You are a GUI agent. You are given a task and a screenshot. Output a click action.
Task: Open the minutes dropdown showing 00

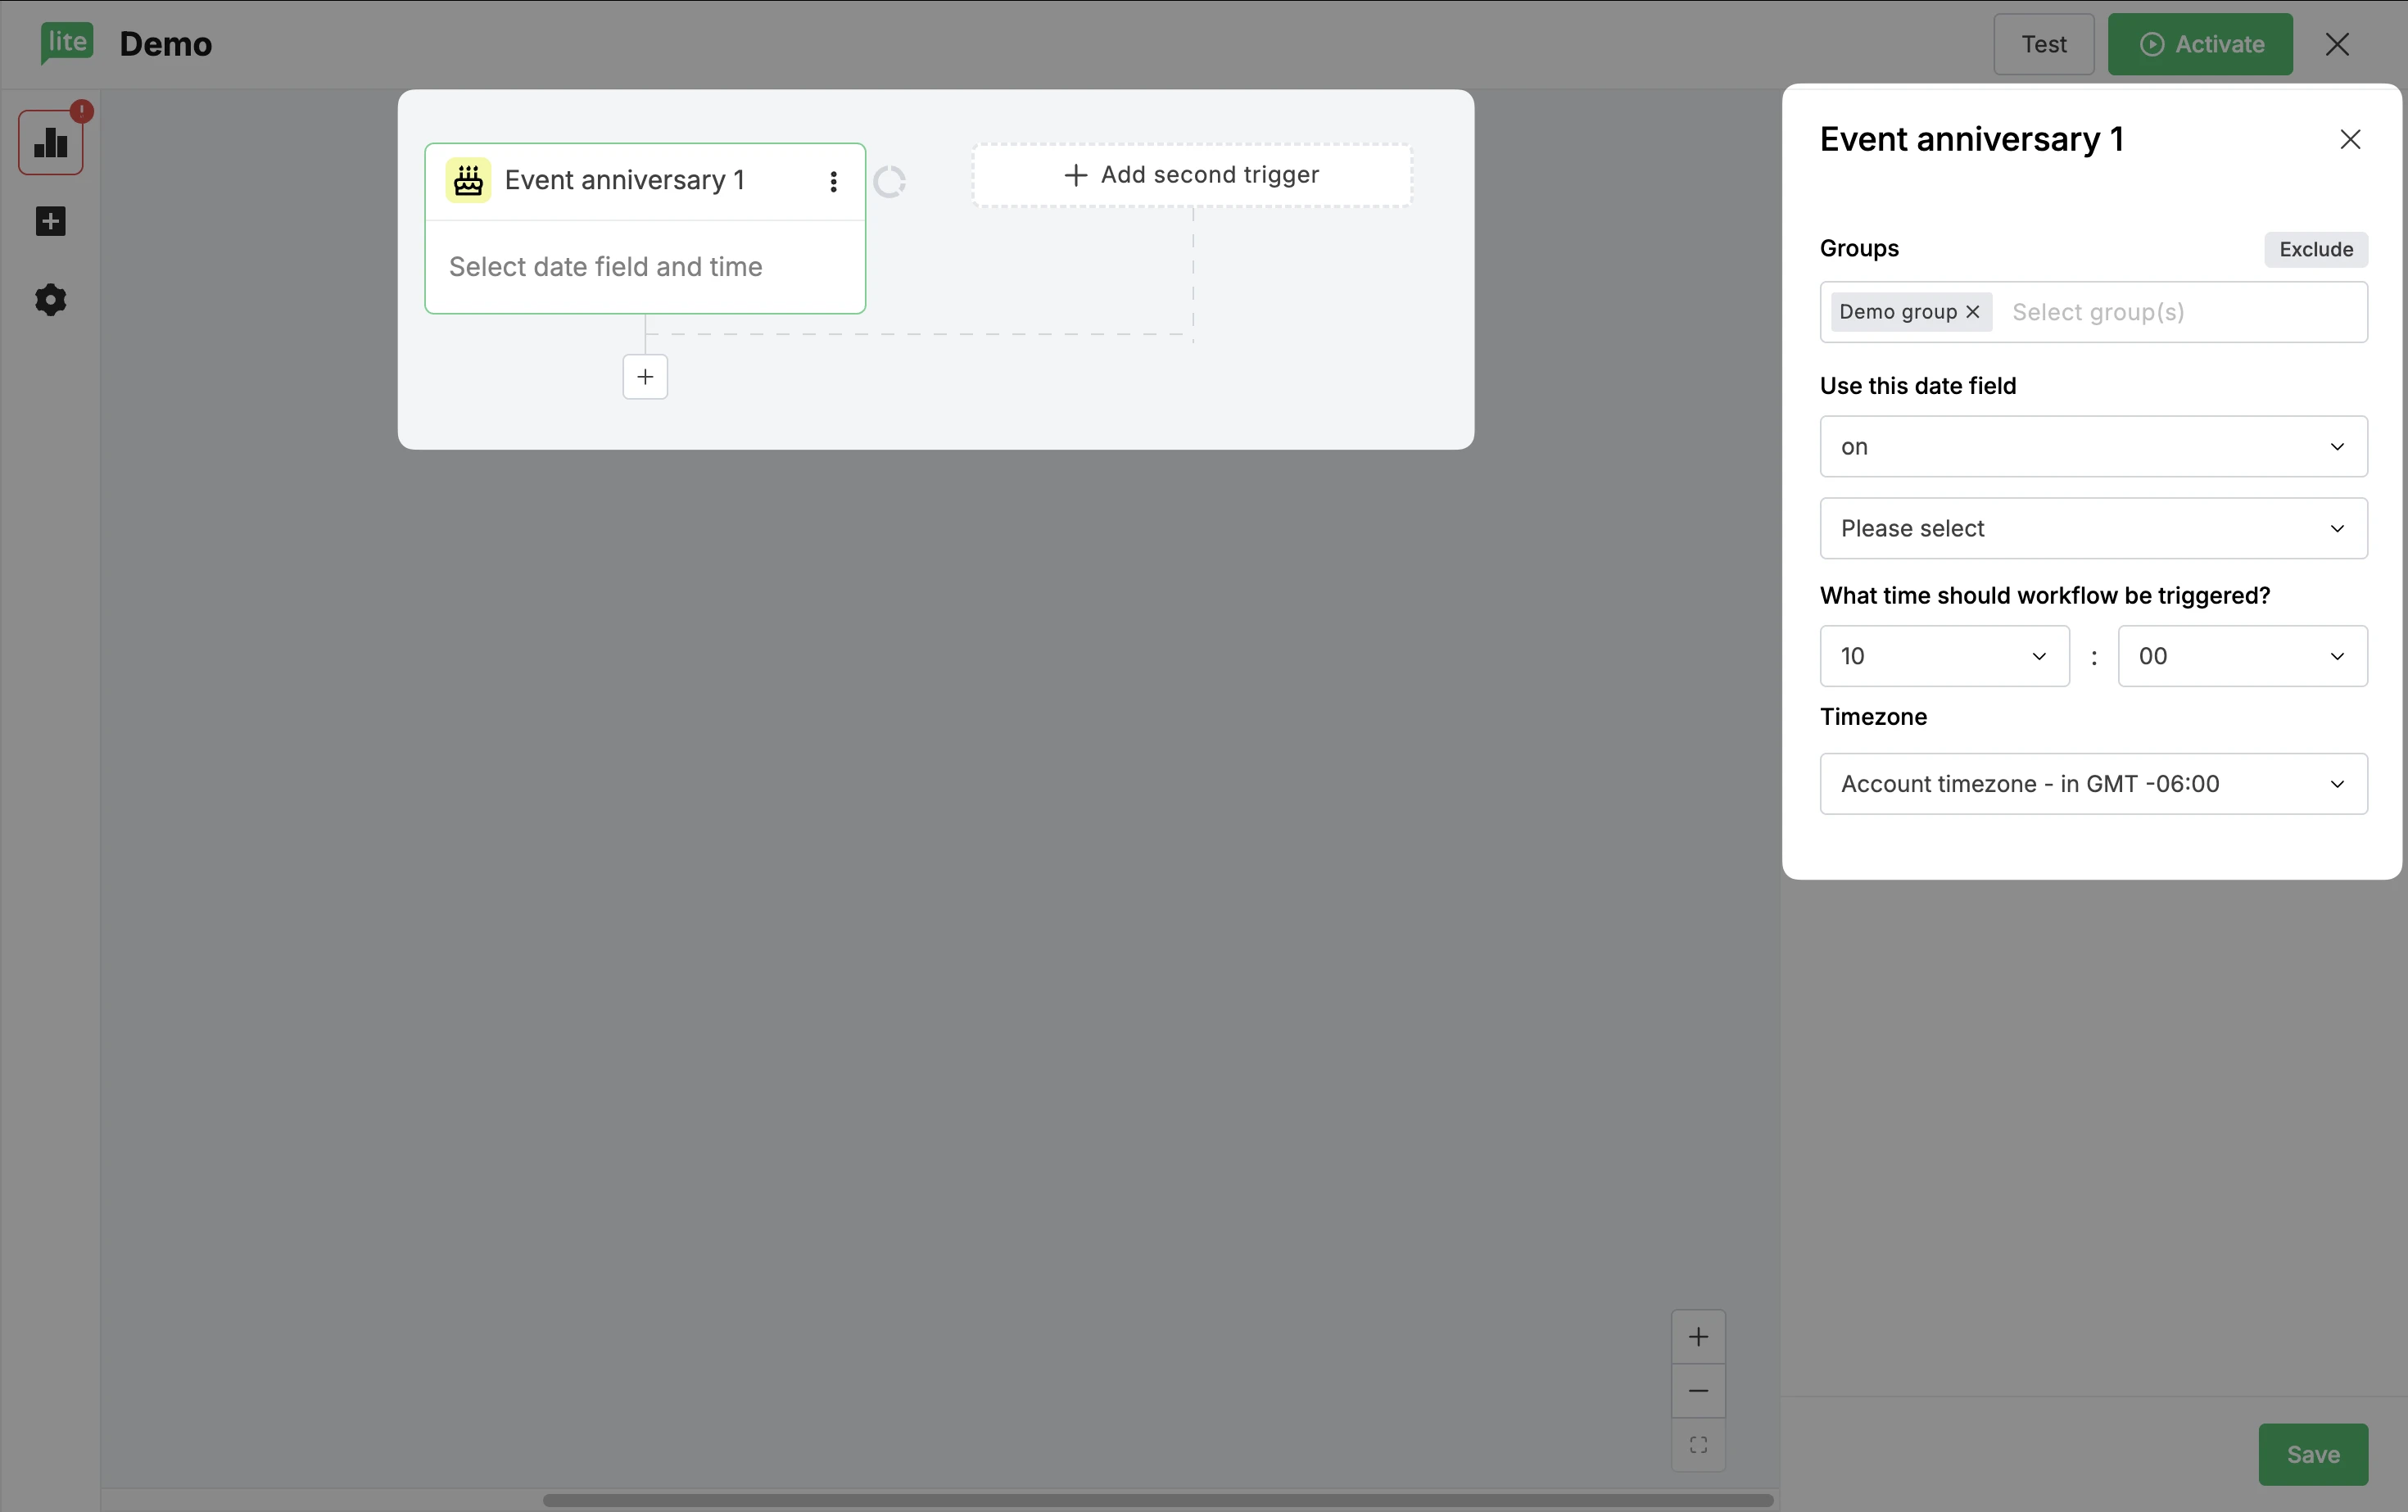point(2241,656)
